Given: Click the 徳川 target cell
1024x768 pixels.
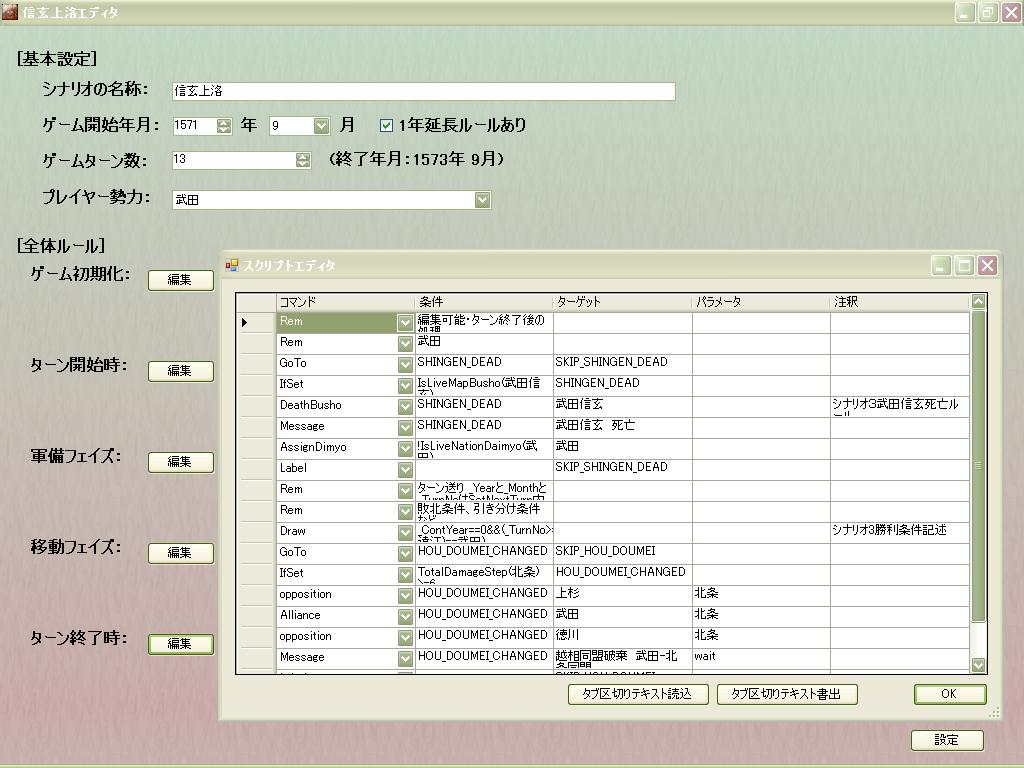Looking at the screenshot, I should point(622,636).
